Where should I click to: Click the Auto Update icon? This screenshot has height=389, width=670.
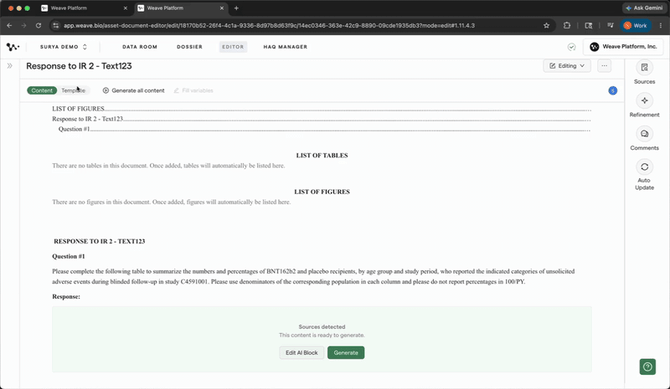point(644,167)
